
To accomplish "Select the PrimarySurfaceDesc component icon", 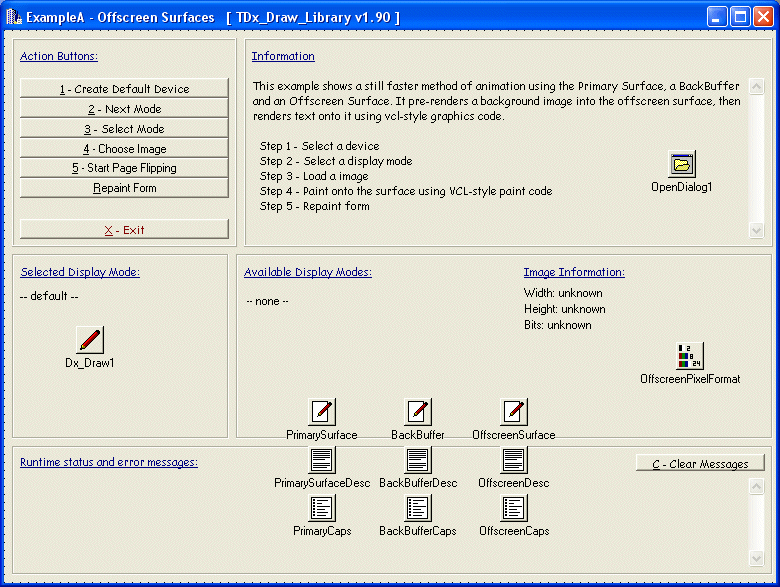I will tap(322, 460).
